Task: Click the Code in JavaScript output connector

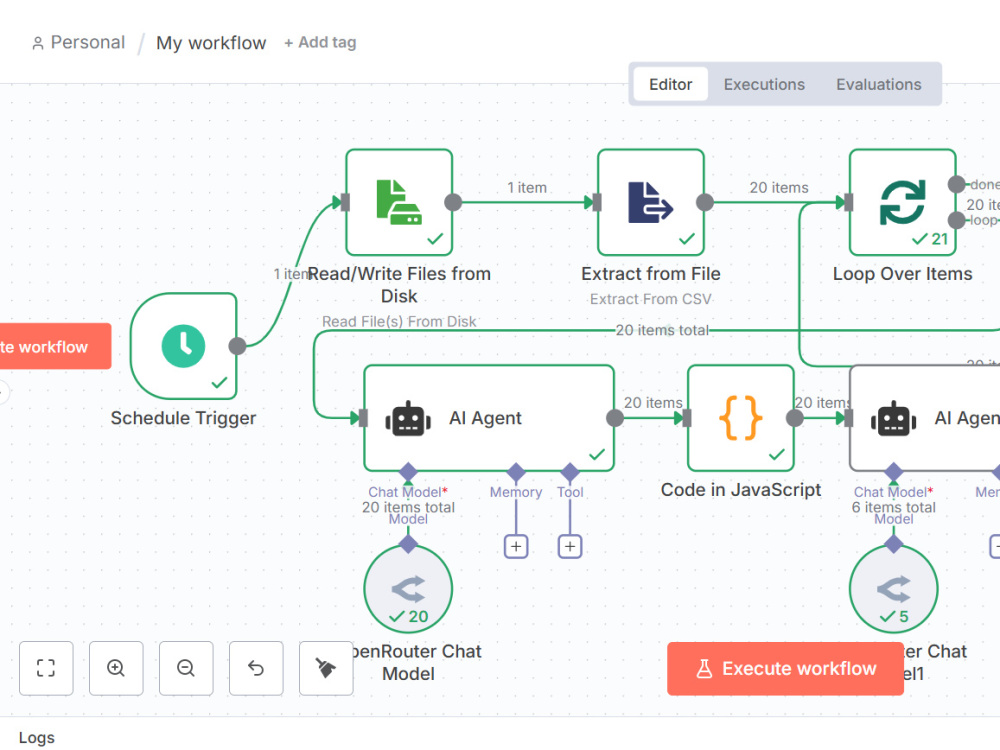Action: pos(795,418)
